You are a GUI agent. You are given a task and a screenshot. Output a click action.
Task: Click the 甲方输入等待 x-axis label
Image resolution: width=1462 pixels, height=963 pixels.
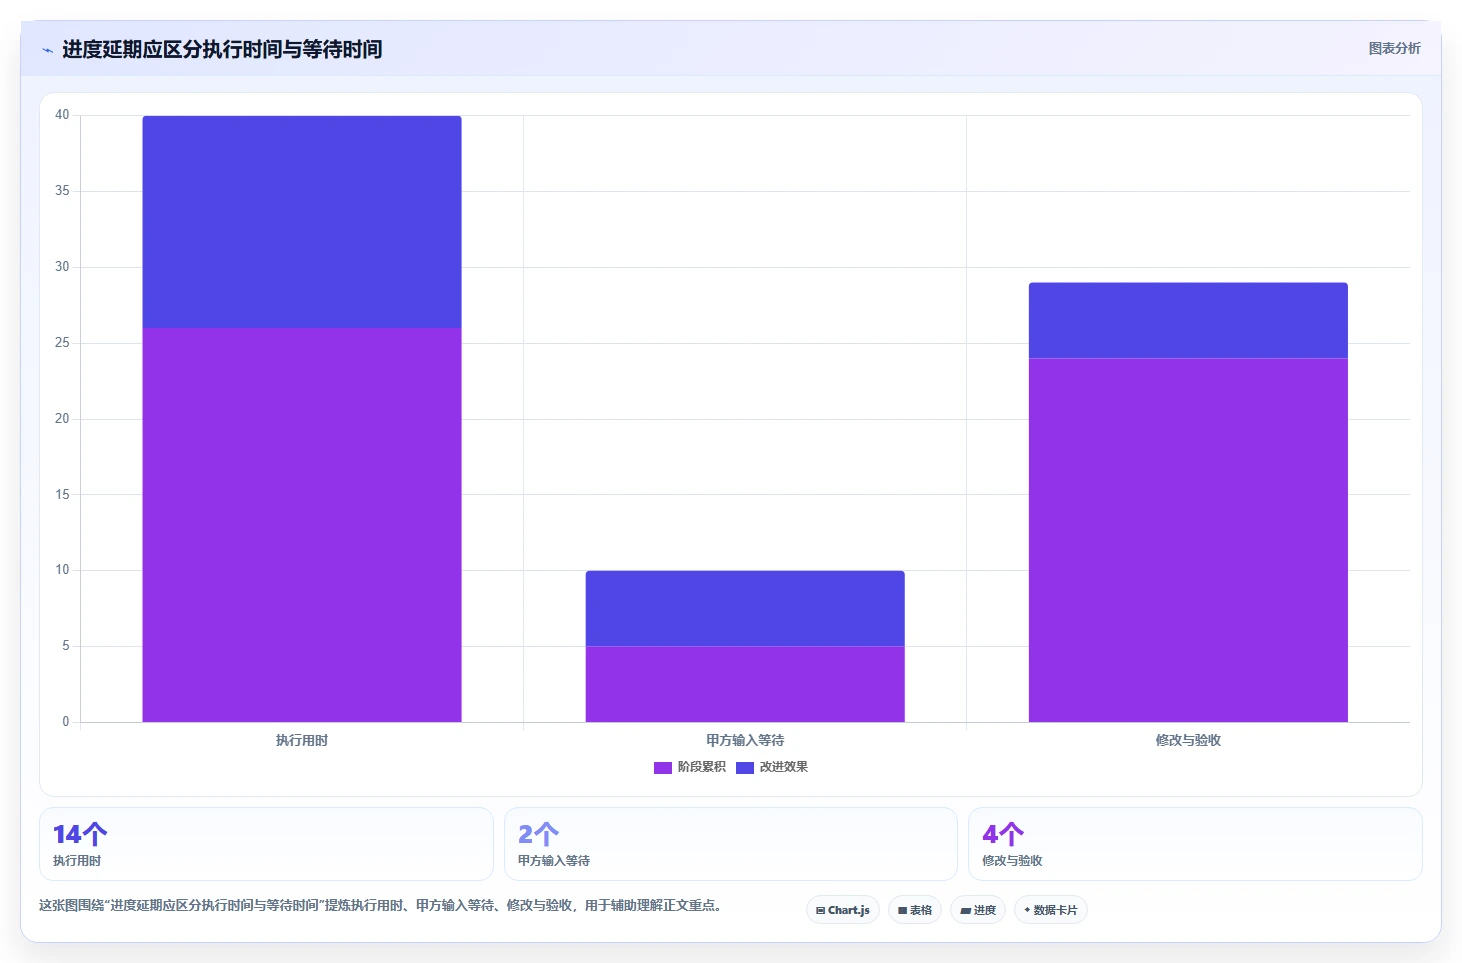tap(745, 740)
